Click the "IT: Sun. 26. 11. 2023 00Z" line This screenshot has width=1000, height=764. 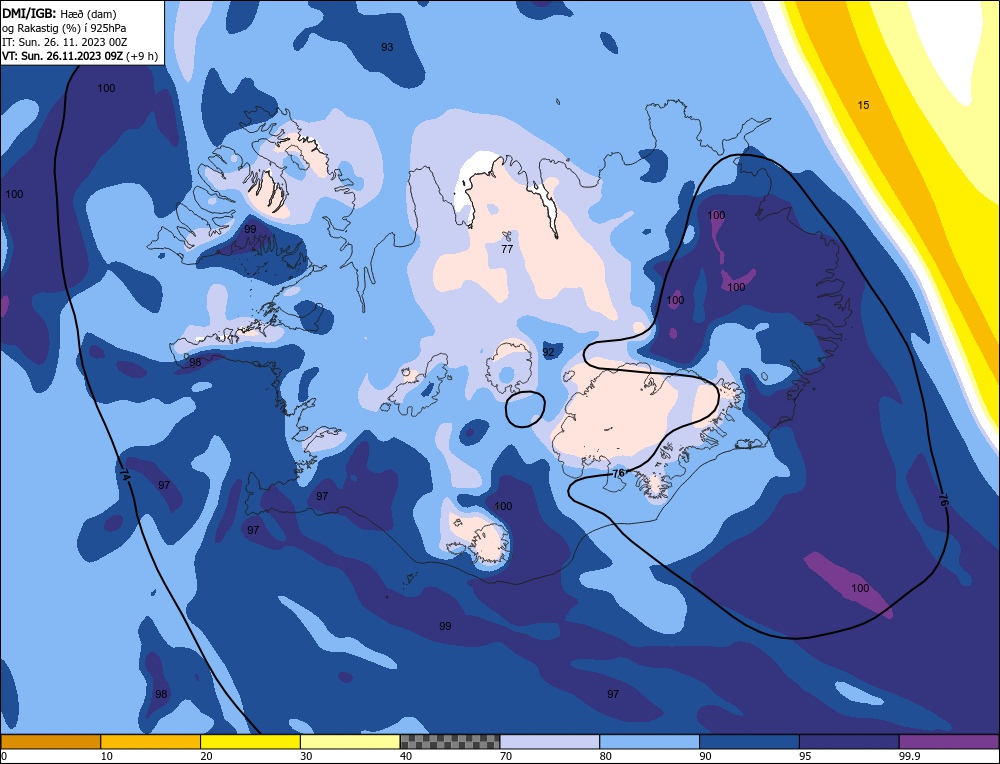[65, 42]
